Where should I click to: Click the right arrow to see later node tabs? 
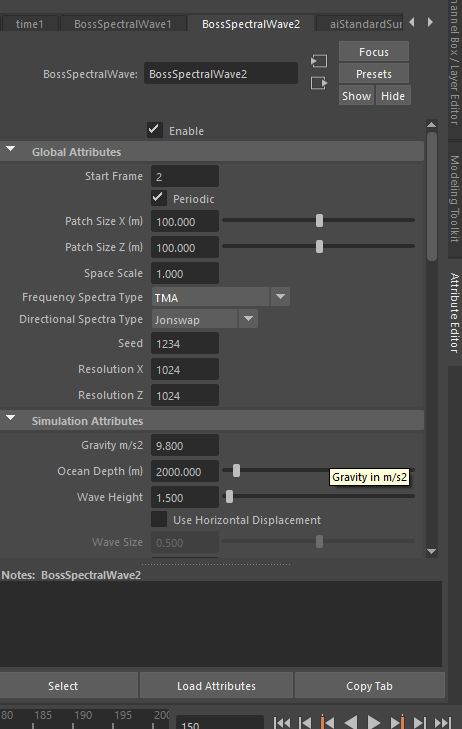(430, 22)
